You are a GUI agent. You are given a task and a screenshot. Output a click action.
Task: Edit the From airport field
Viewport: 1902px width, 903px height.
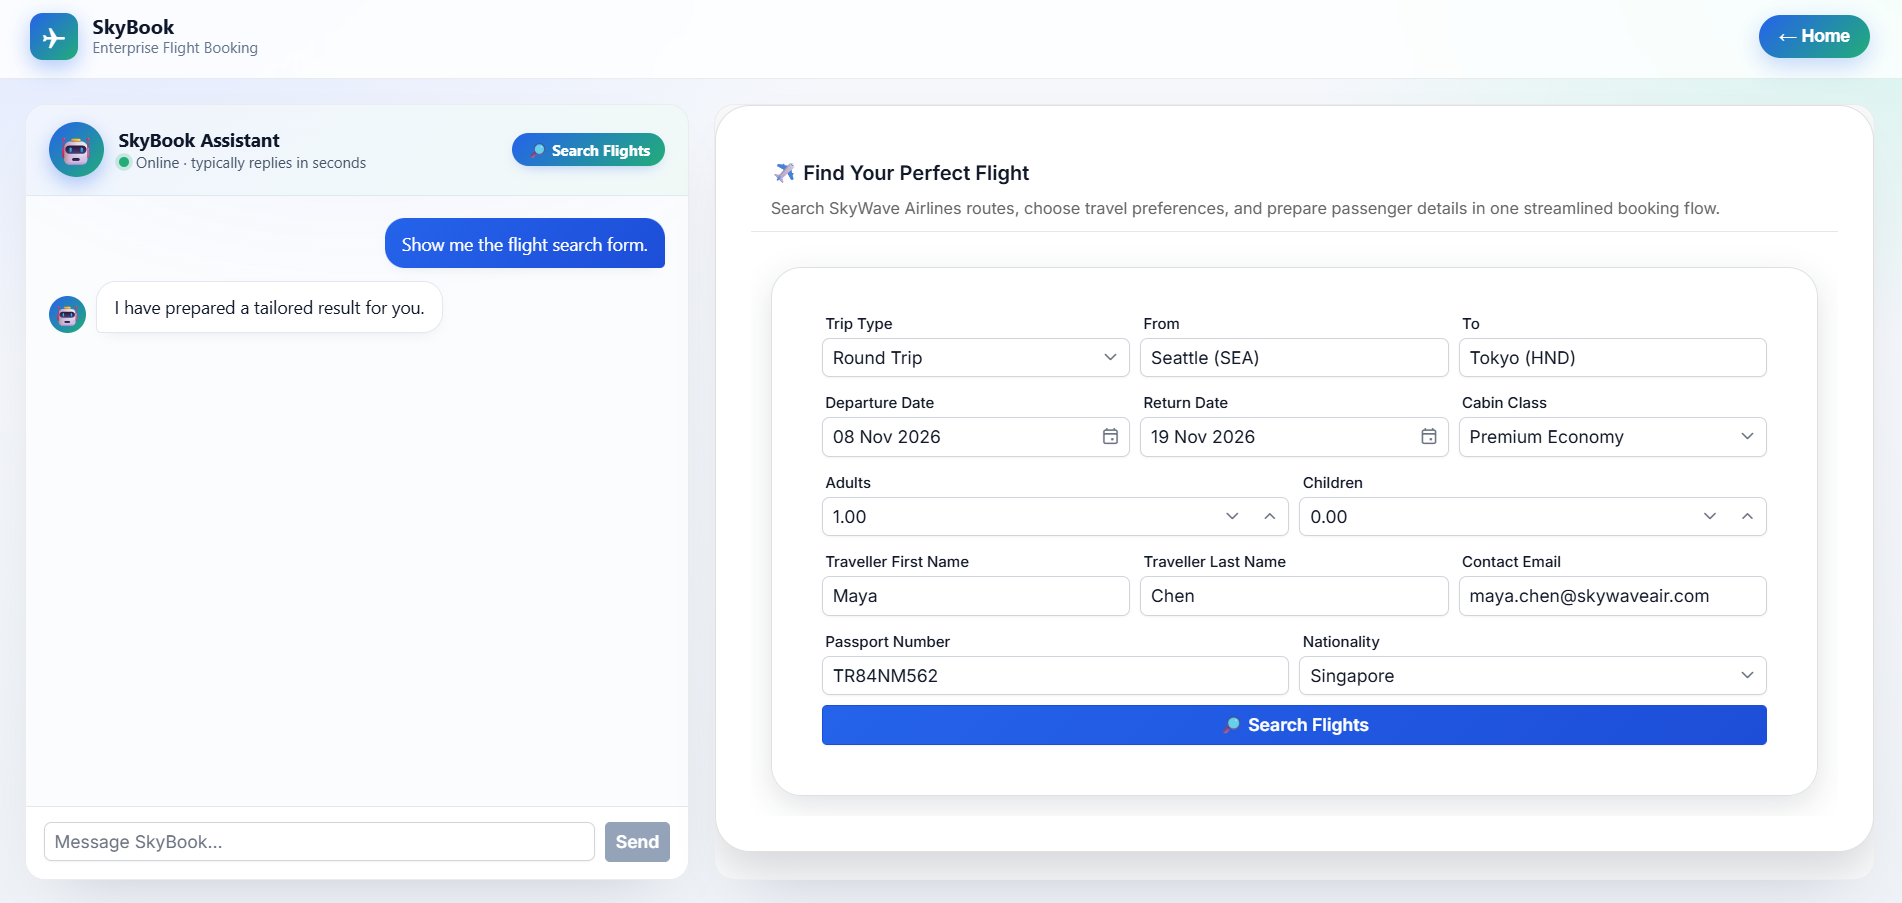click(x=1294, y=358)
